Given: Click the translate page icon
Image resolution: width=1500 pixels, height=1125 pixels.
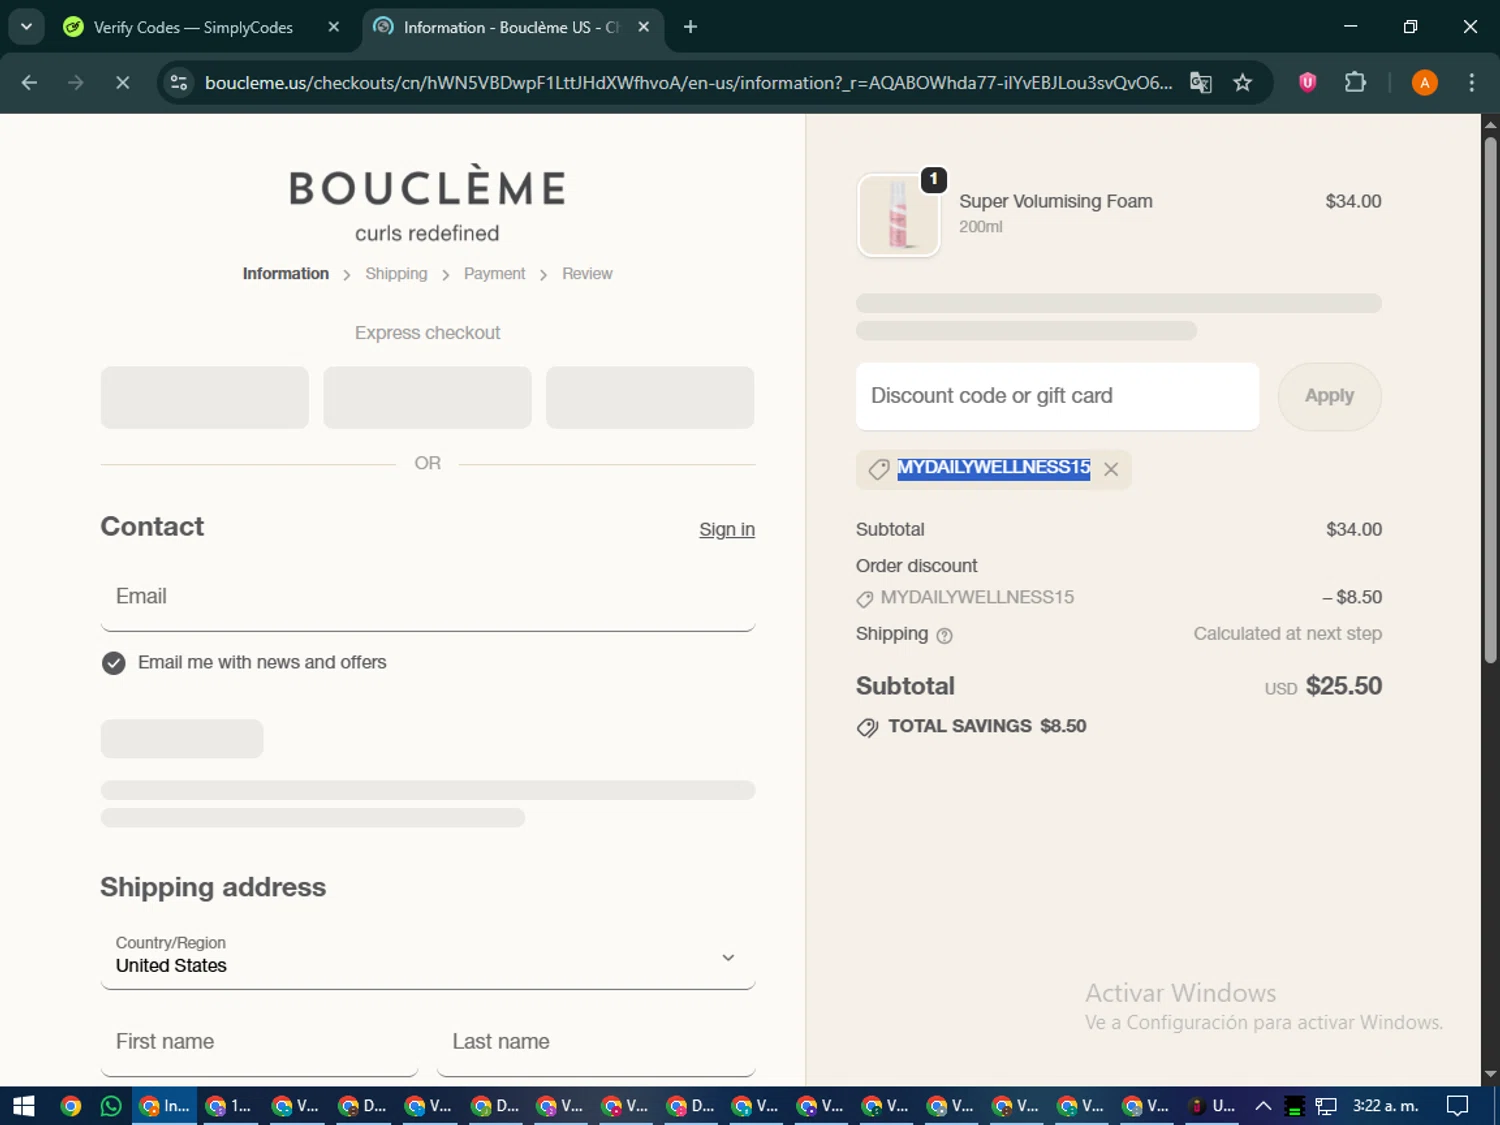Looking at the screenshot, I should pyautogui.click(x=1200, y=83).
